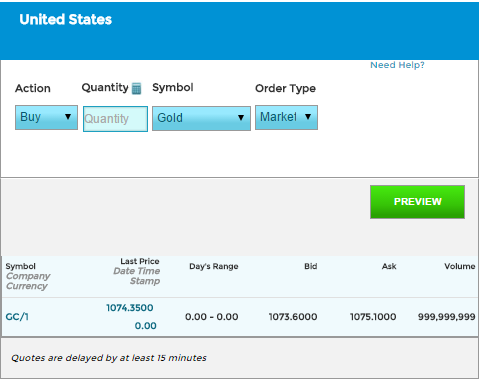The image size is (480, 381).
Task: Click the bid value 1073.6000
Action: pyautogui.click(x=293, y=317)
